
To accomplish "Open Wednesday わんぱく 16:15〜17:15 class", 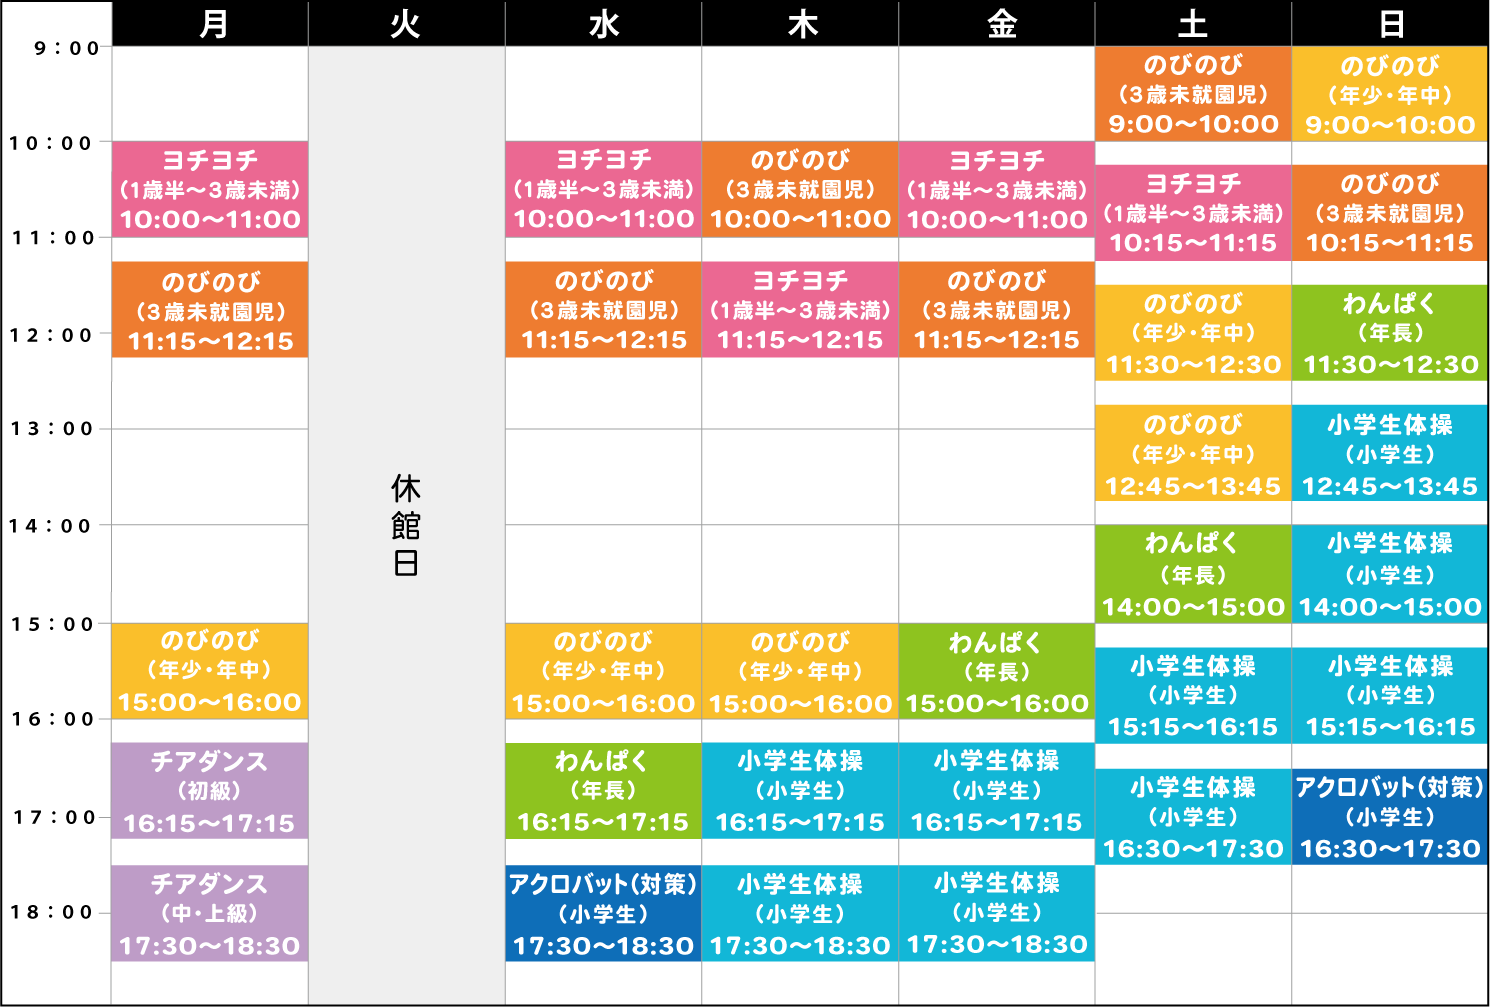I will pyautogui.click(x=603, y=791).
